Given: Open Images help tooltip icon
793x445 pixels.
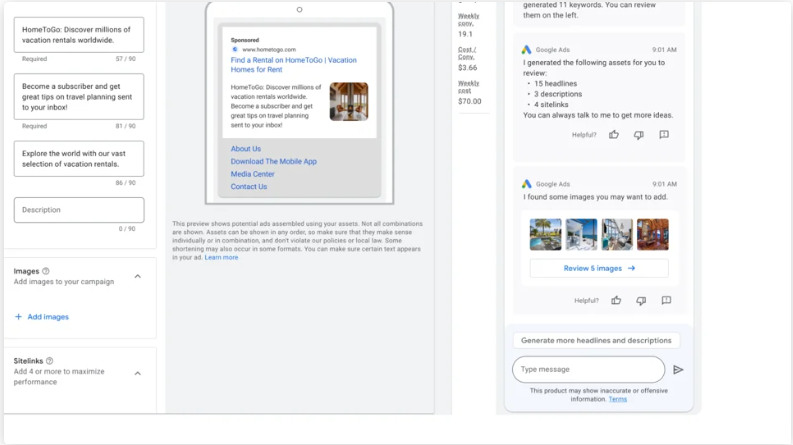Looking at the screenshot, I should click(46, 271).
